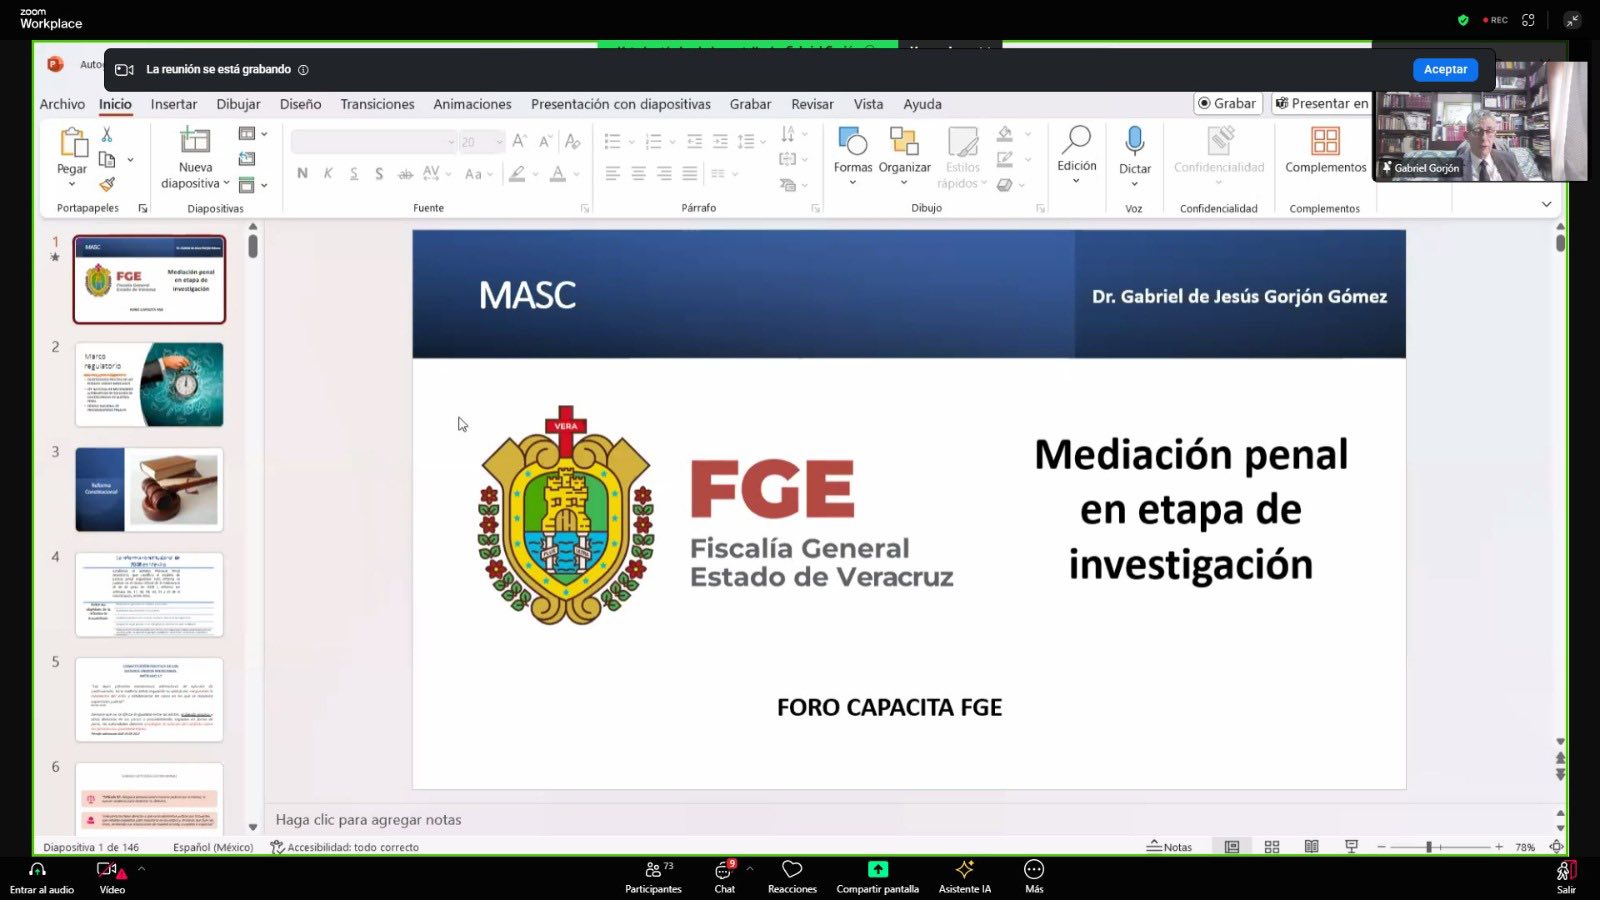Expand the Nueva diapositiva dropdown
The width and height of the screenshot is (1600, 900).
point(227,184)
